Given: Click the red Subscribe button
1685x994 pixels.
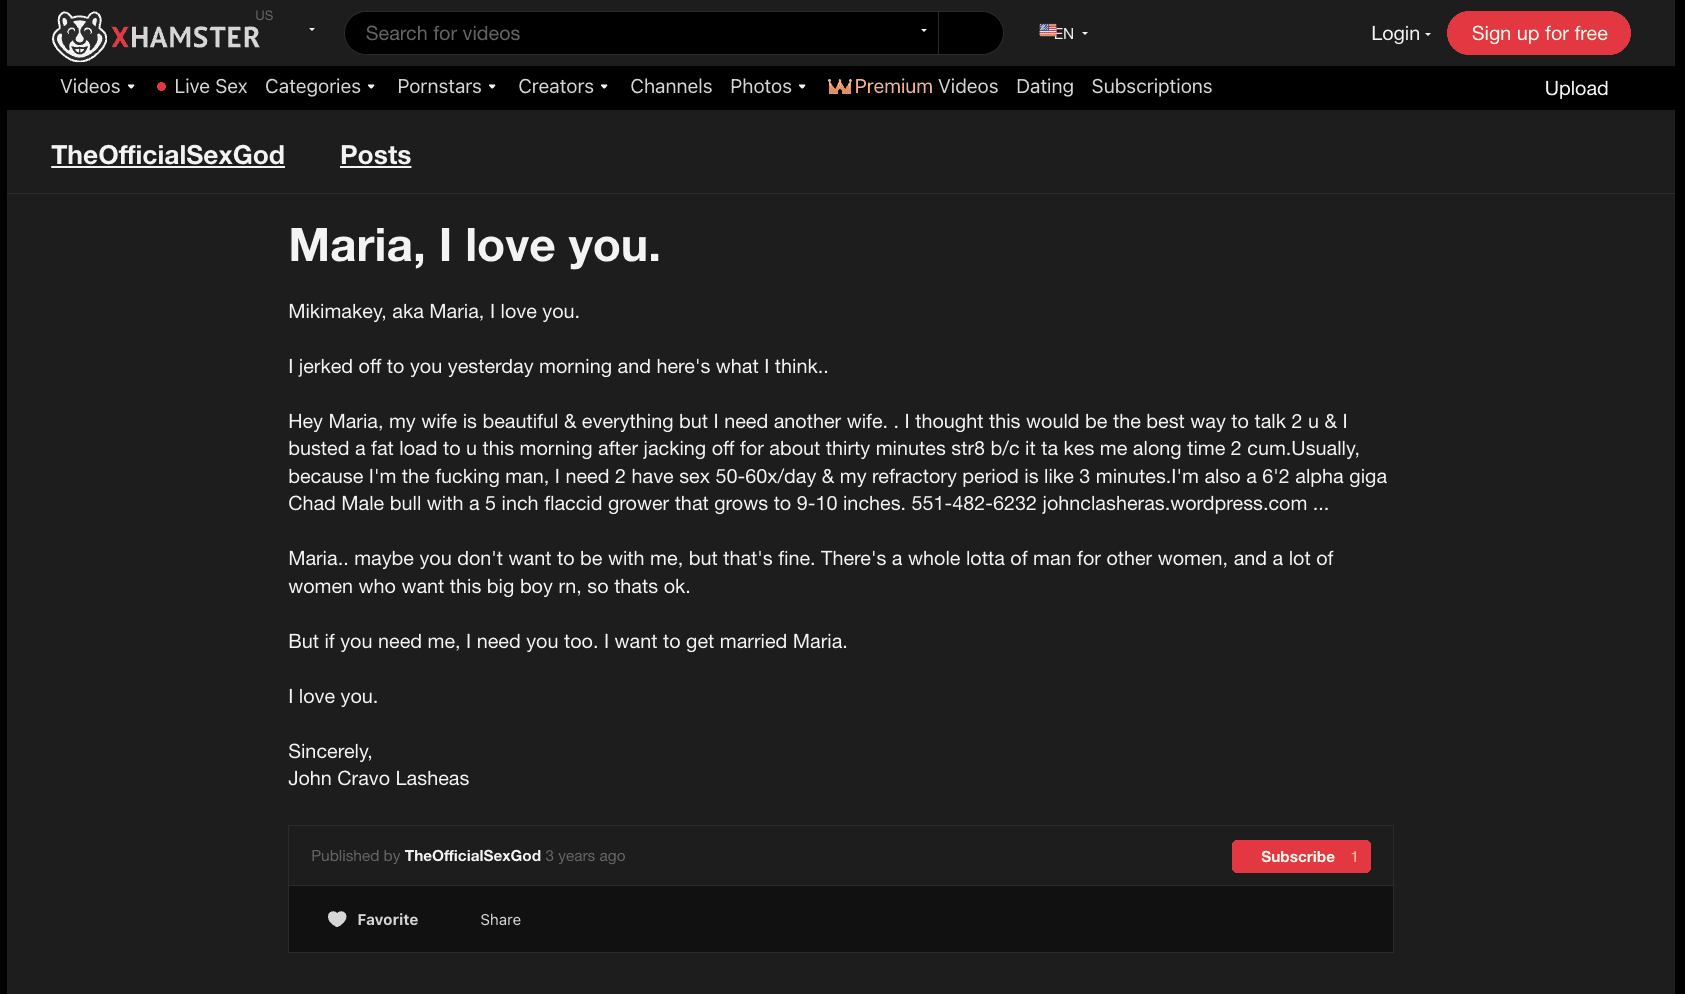Looking at the screenshot, I should [x=1301, y=857].
